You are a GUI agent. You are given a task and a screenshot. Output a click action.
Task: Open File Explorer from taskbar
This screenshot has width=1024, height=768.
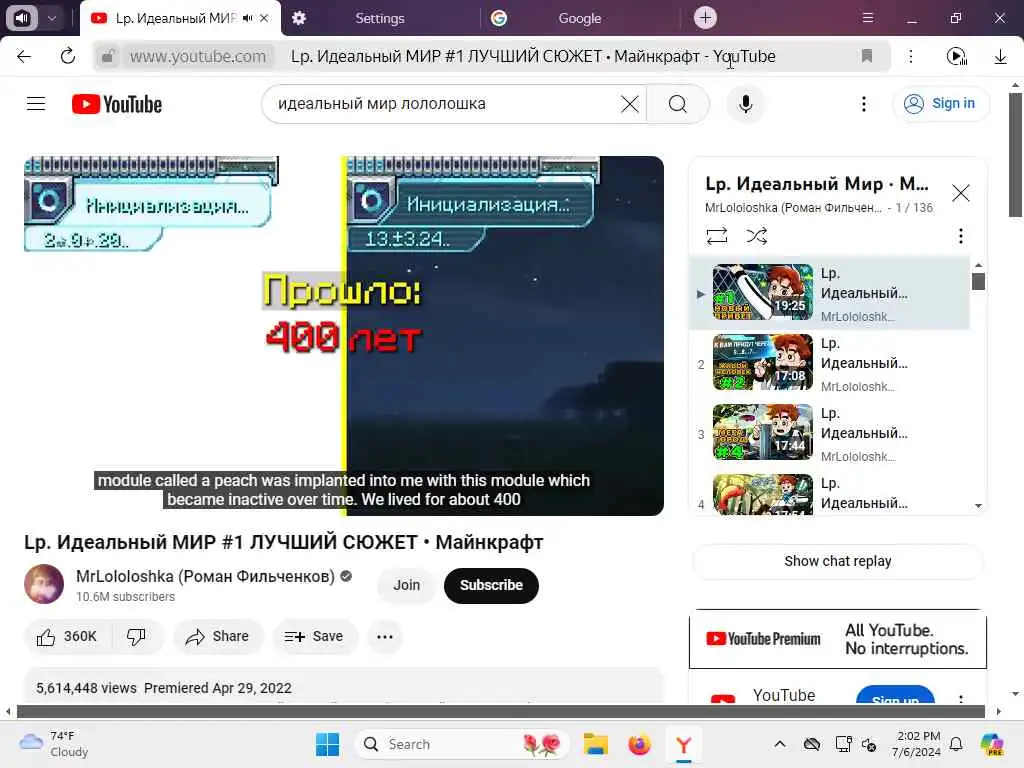point(596,744)
